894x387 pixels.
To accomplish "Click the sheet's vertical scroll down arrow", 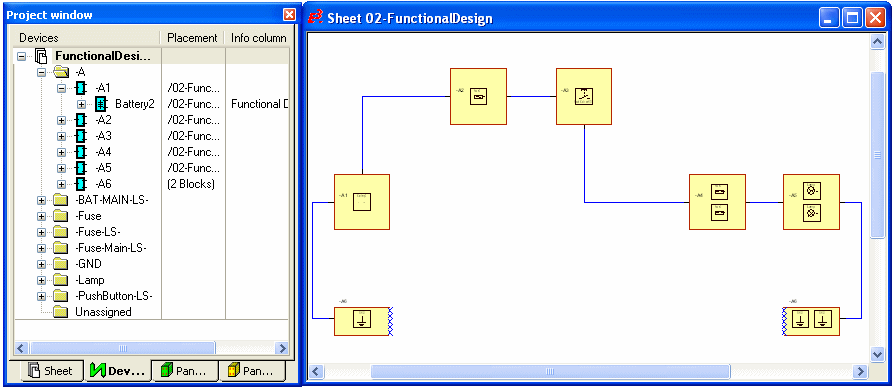I will pos(877,355).
